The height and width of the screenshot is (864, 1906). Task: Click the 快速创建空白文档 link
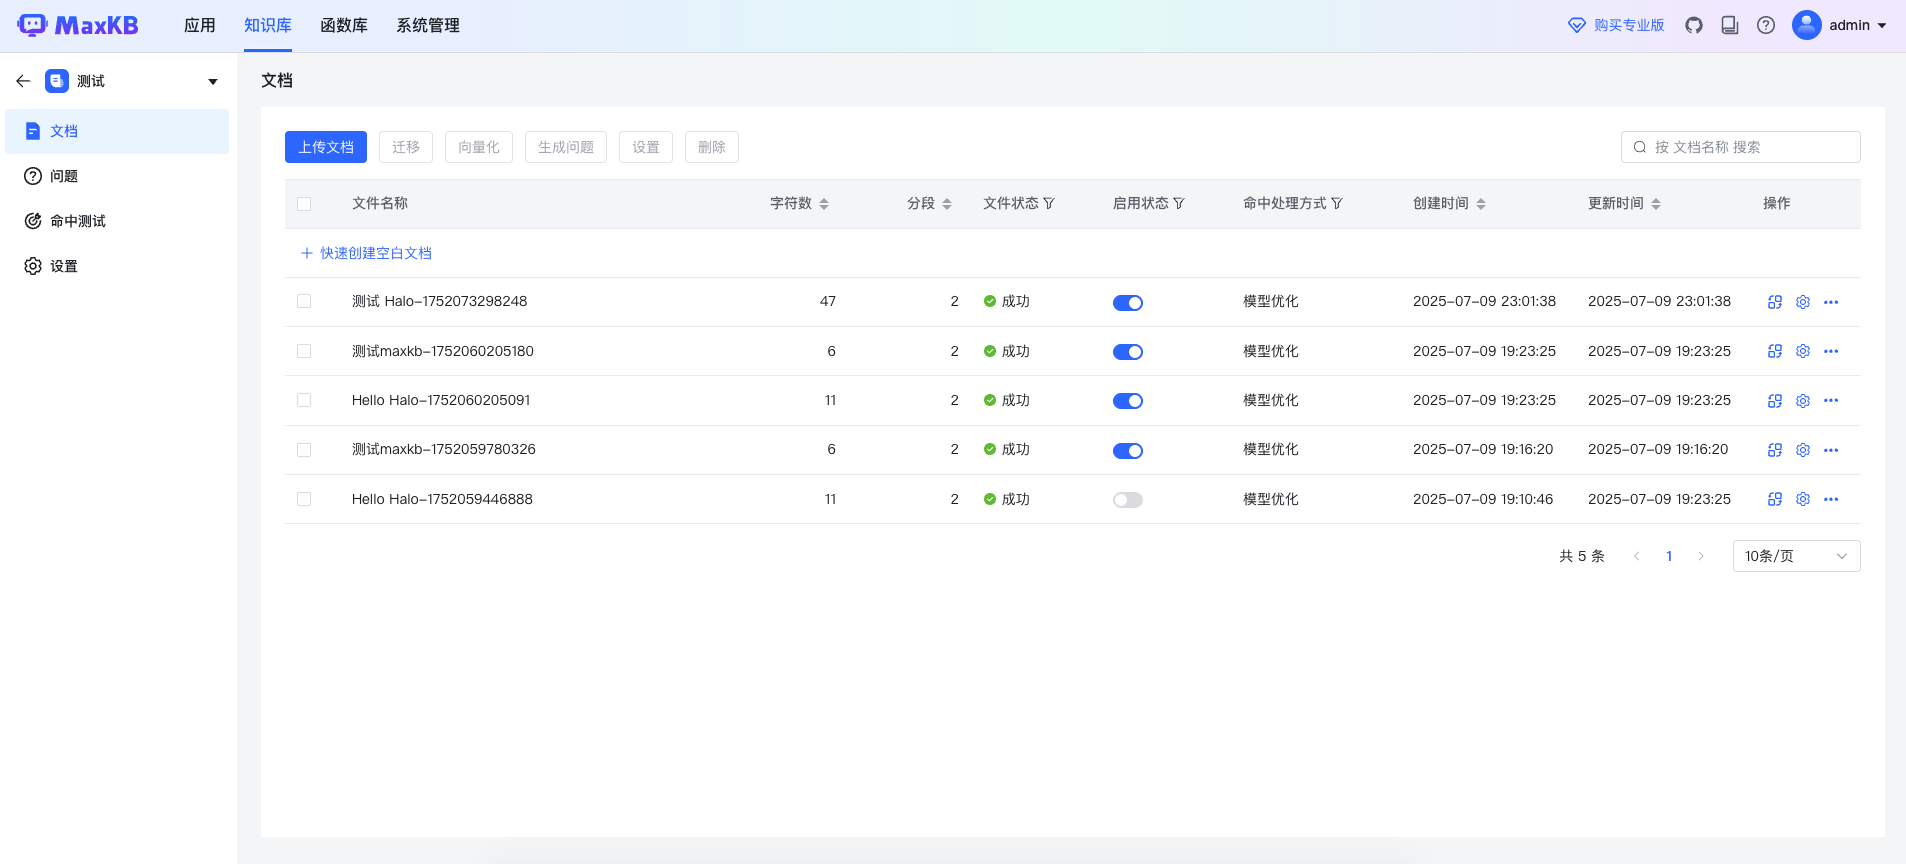pyautogui.click(x=366, y=253)
